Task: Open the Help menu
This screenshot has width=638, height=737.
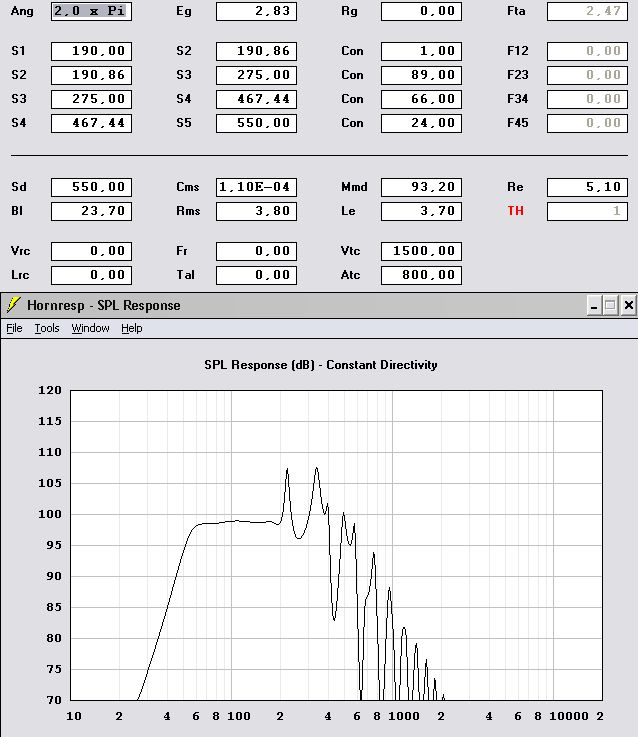Action: click(132, 328)
